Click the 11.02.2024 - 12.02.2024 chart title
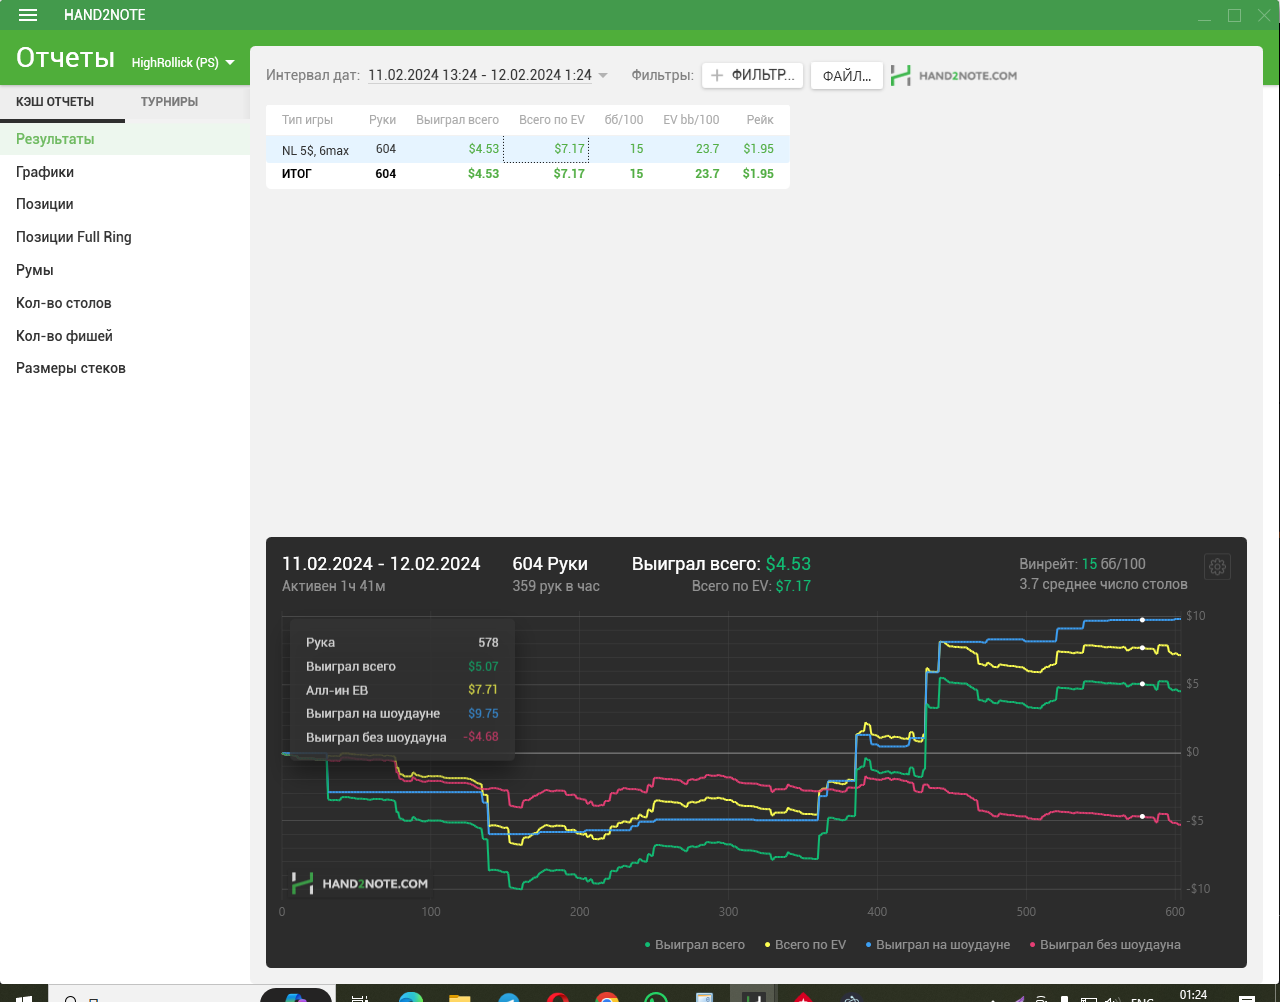This screenshot has width=1280, height=1002. (381, 564)
